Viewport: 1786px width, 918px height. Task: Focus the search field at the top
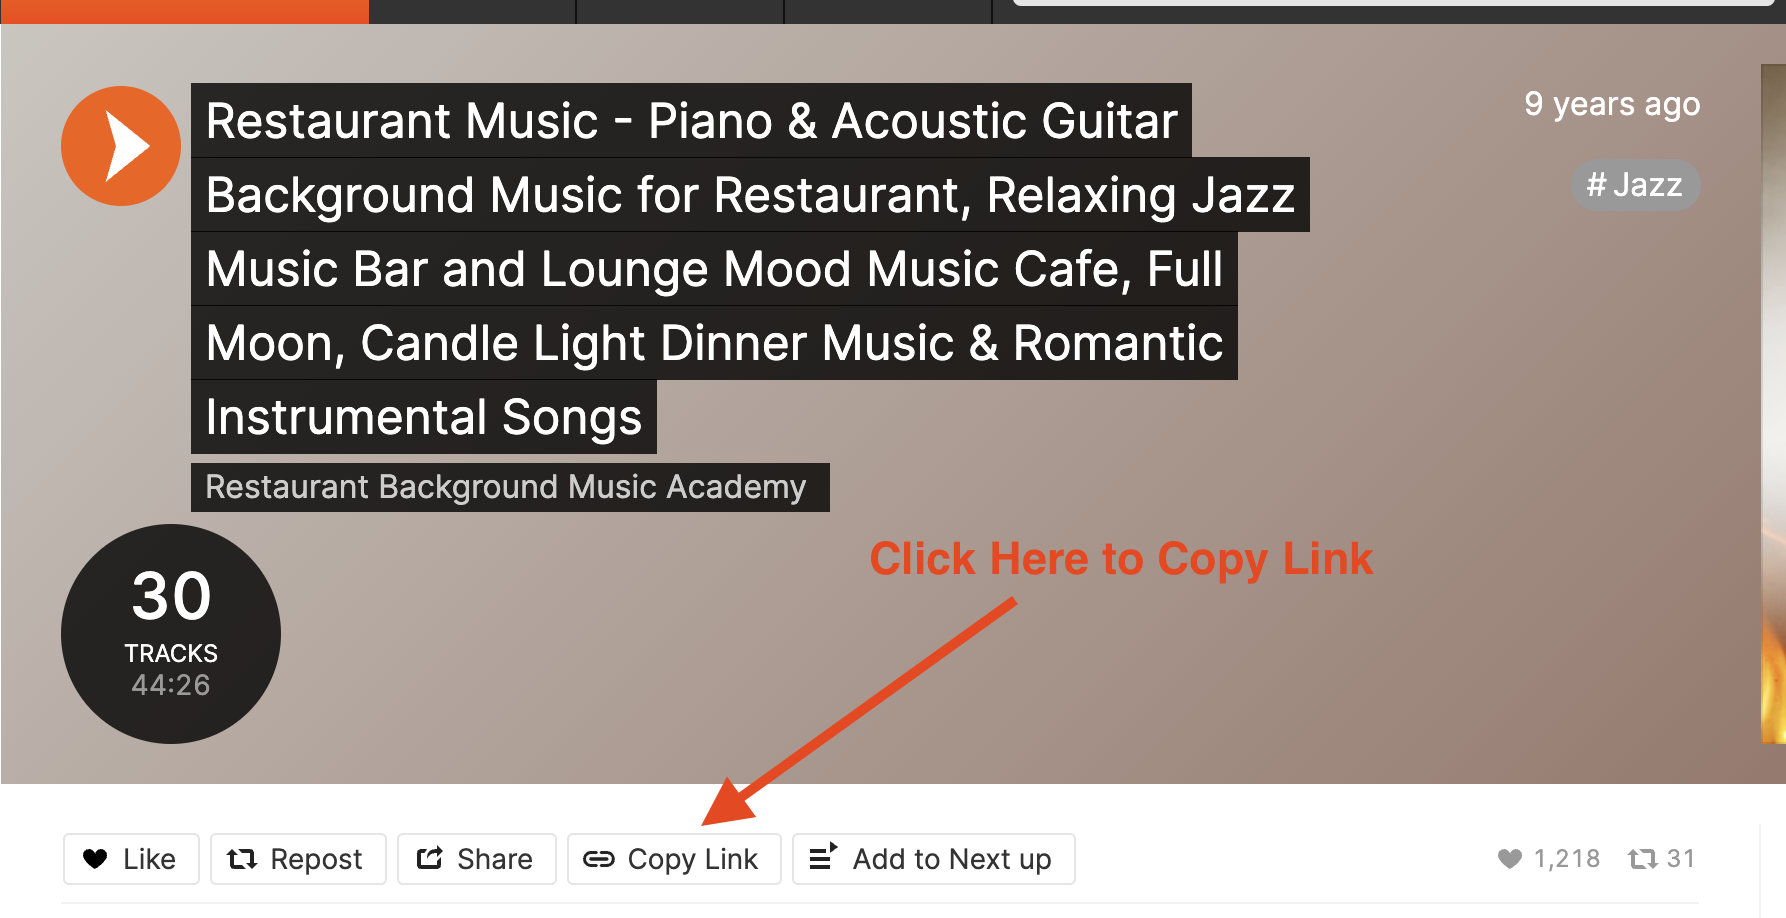click(x=1394, y=3)
